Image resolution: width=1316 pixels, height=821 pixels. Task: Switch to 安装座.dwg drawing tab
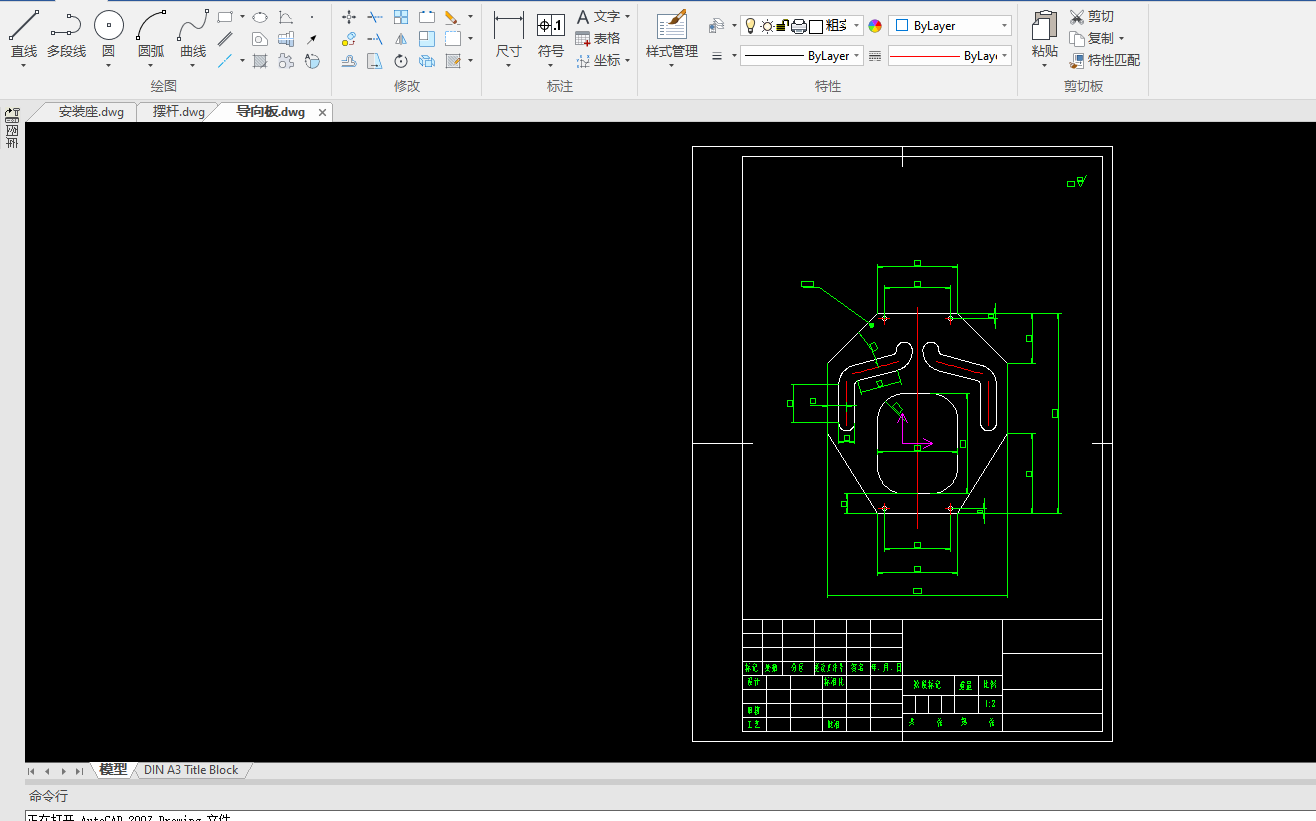pyautogui.click(x=90, y=112)
